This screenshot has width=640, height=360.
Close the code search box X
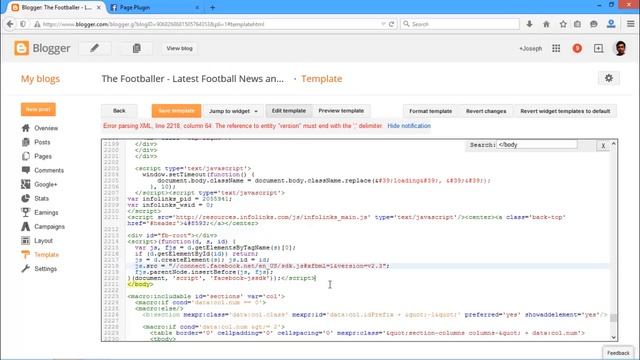click(x=603, y=145)
